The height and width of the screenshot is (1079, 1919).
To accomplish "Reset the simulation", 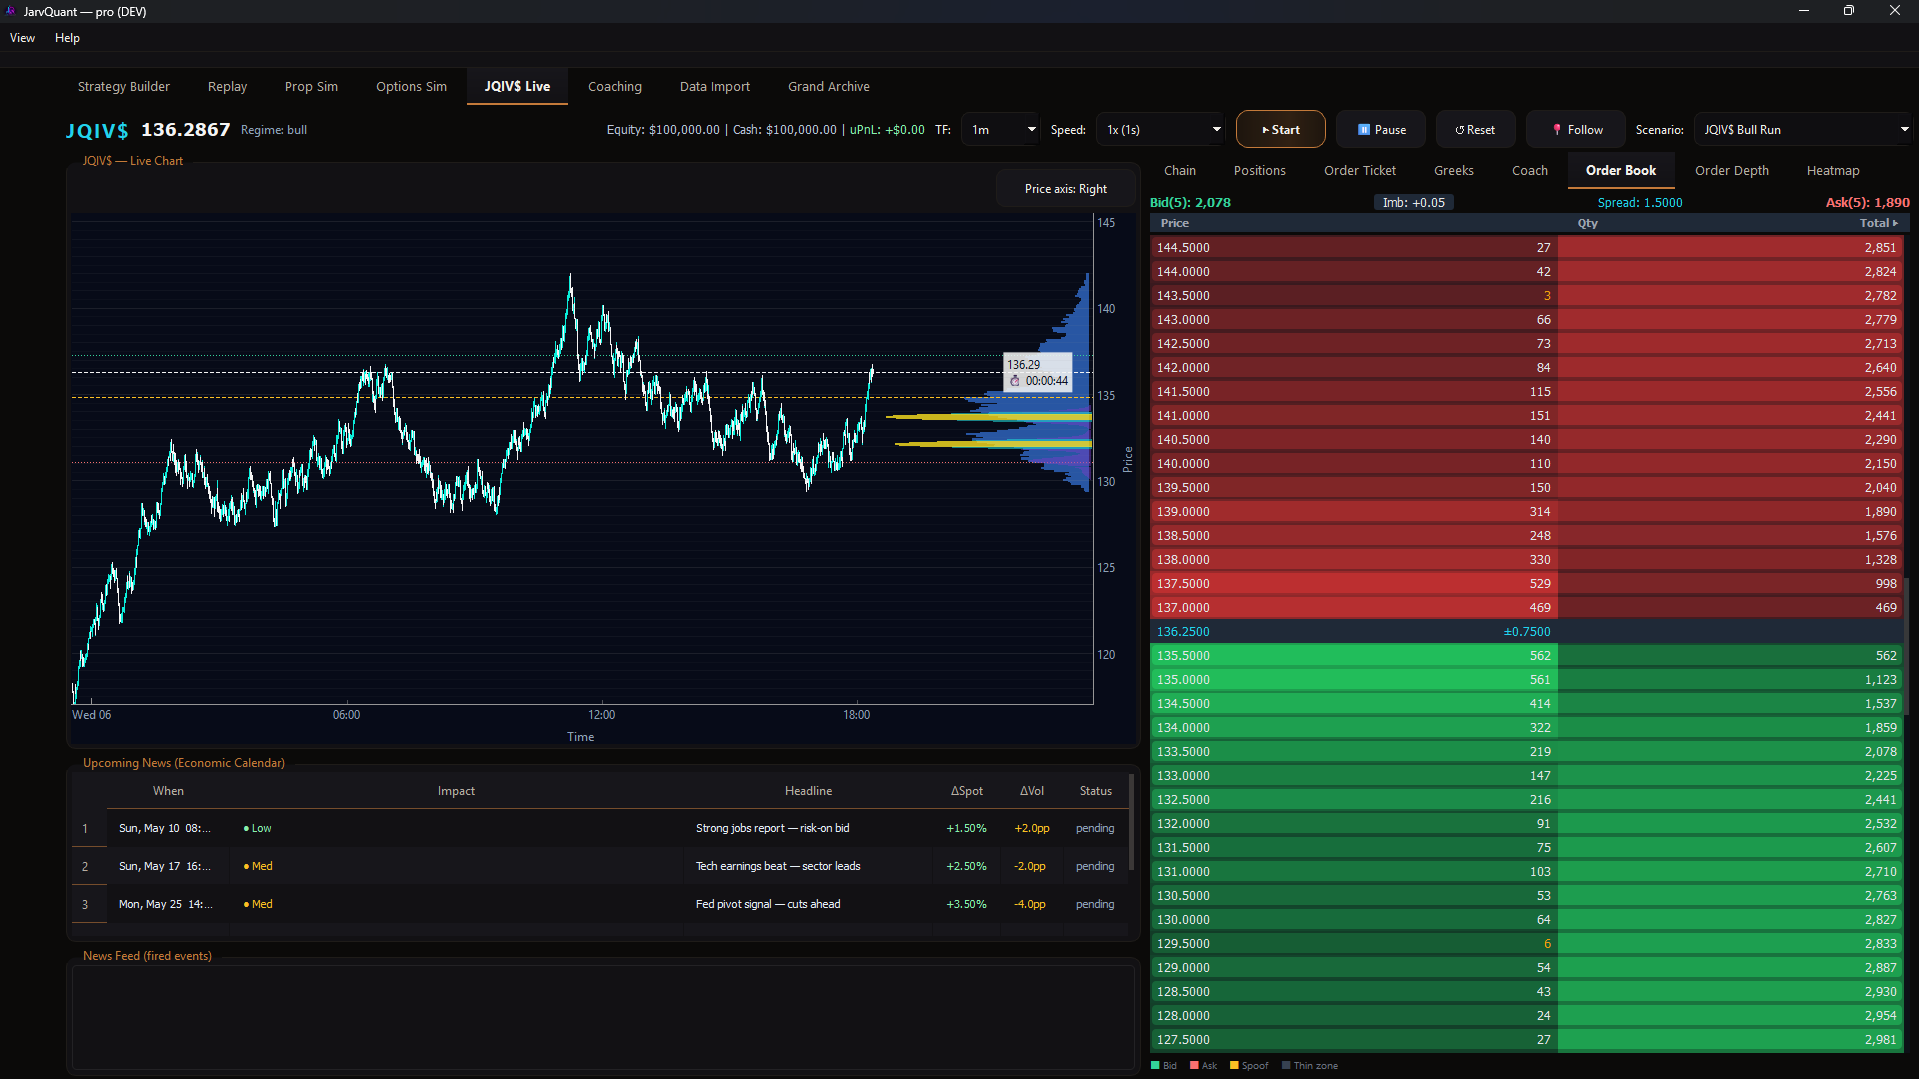I will pos(1475,130).
